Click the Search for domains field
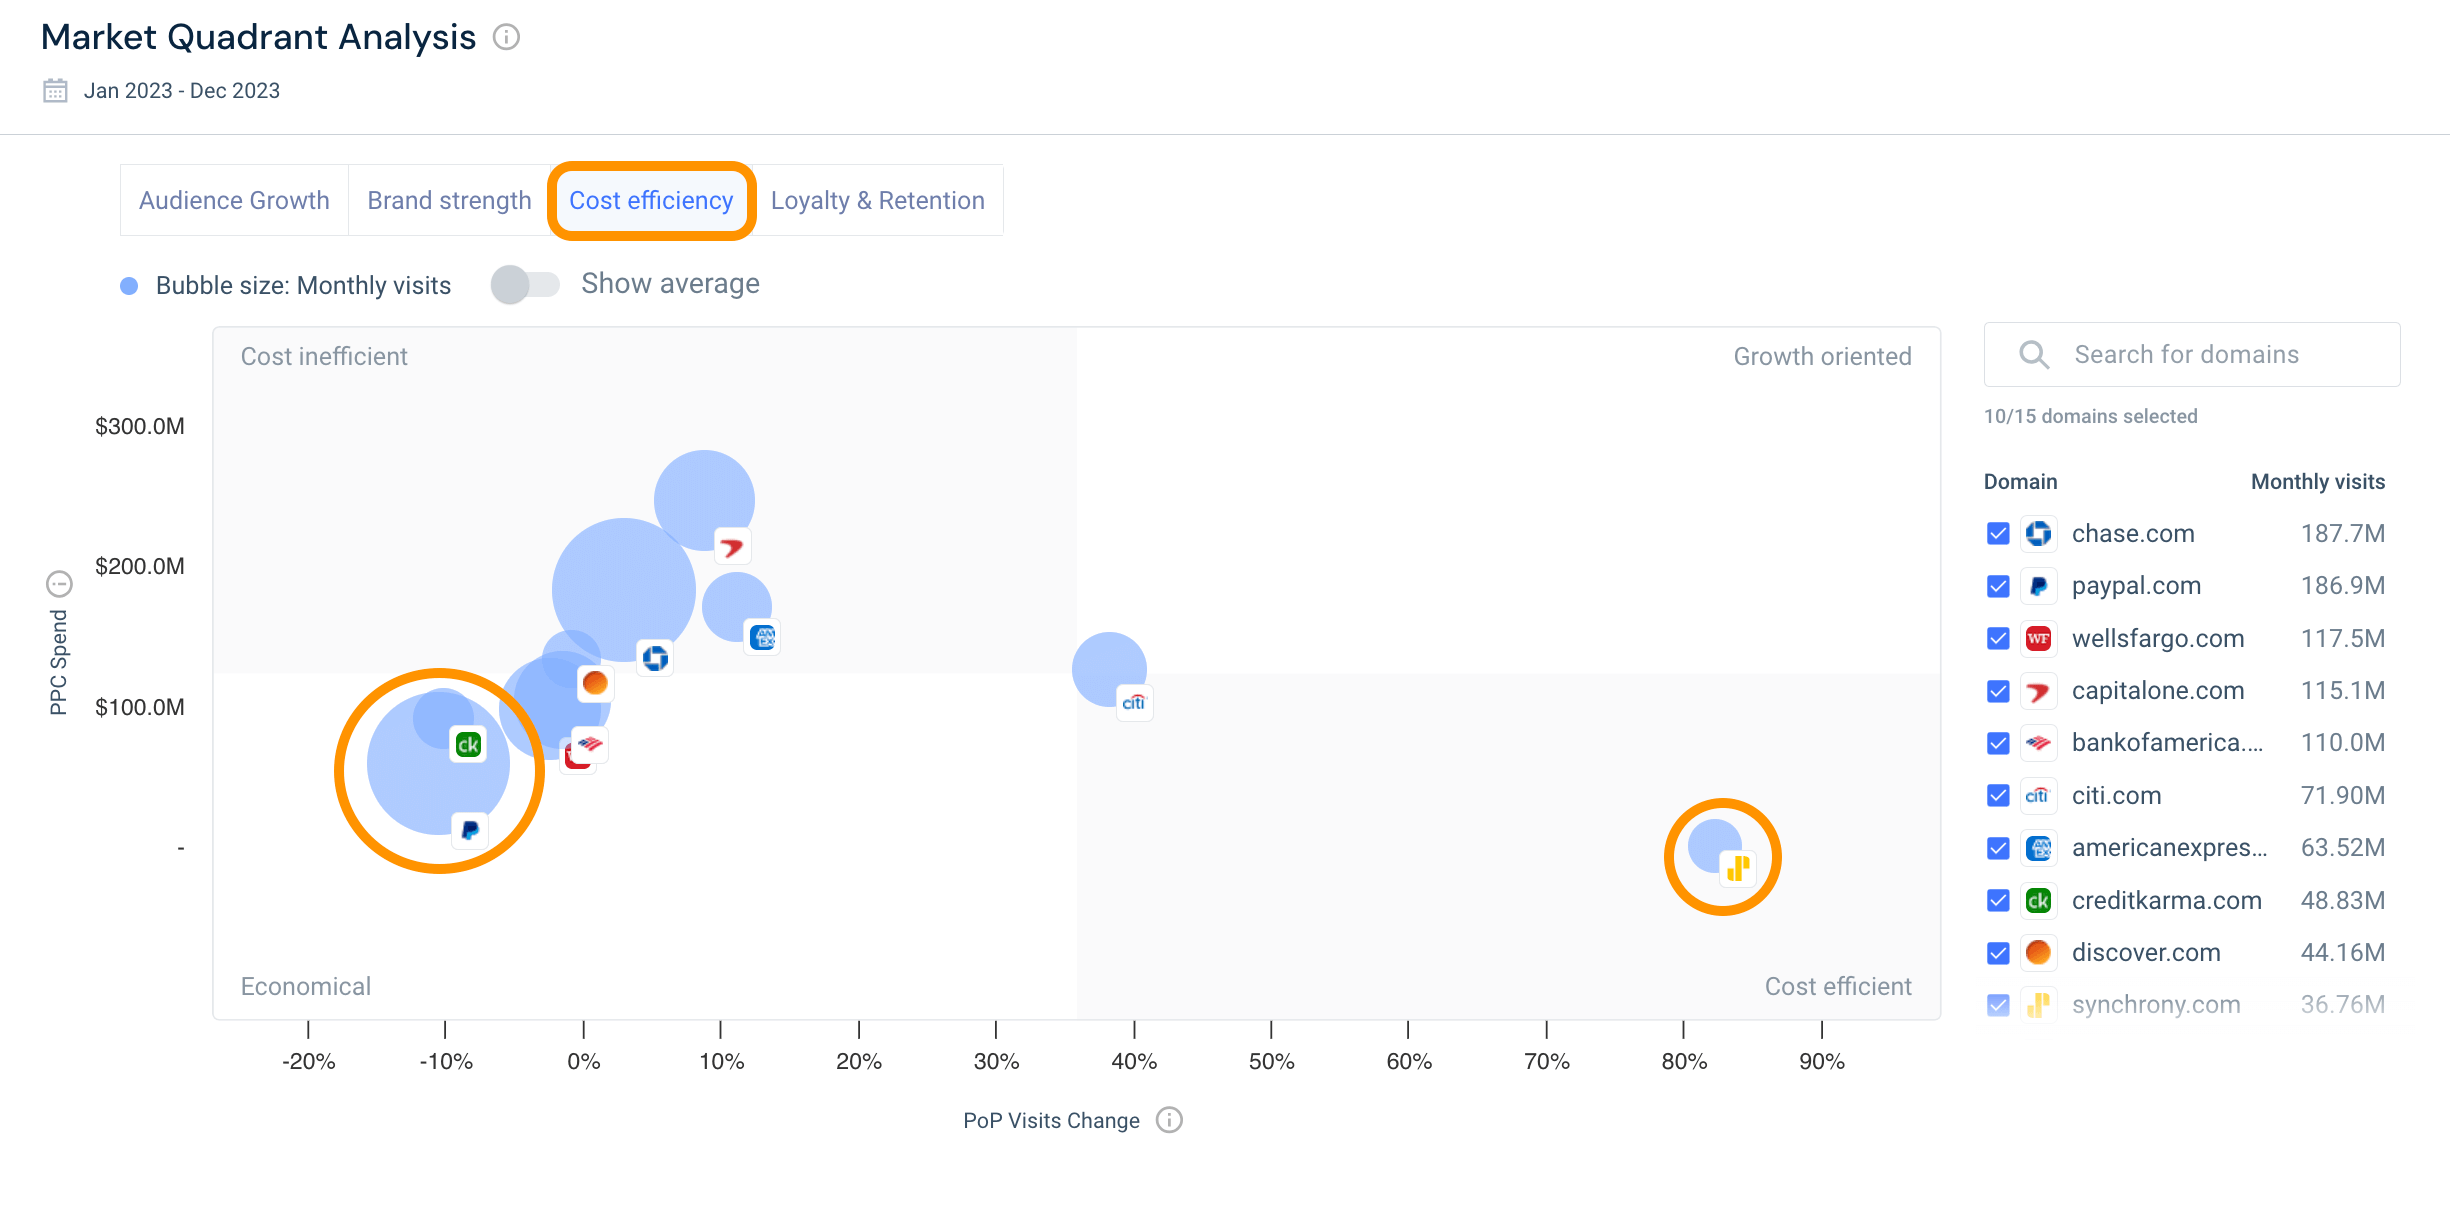 click(x=2190, y=355)
